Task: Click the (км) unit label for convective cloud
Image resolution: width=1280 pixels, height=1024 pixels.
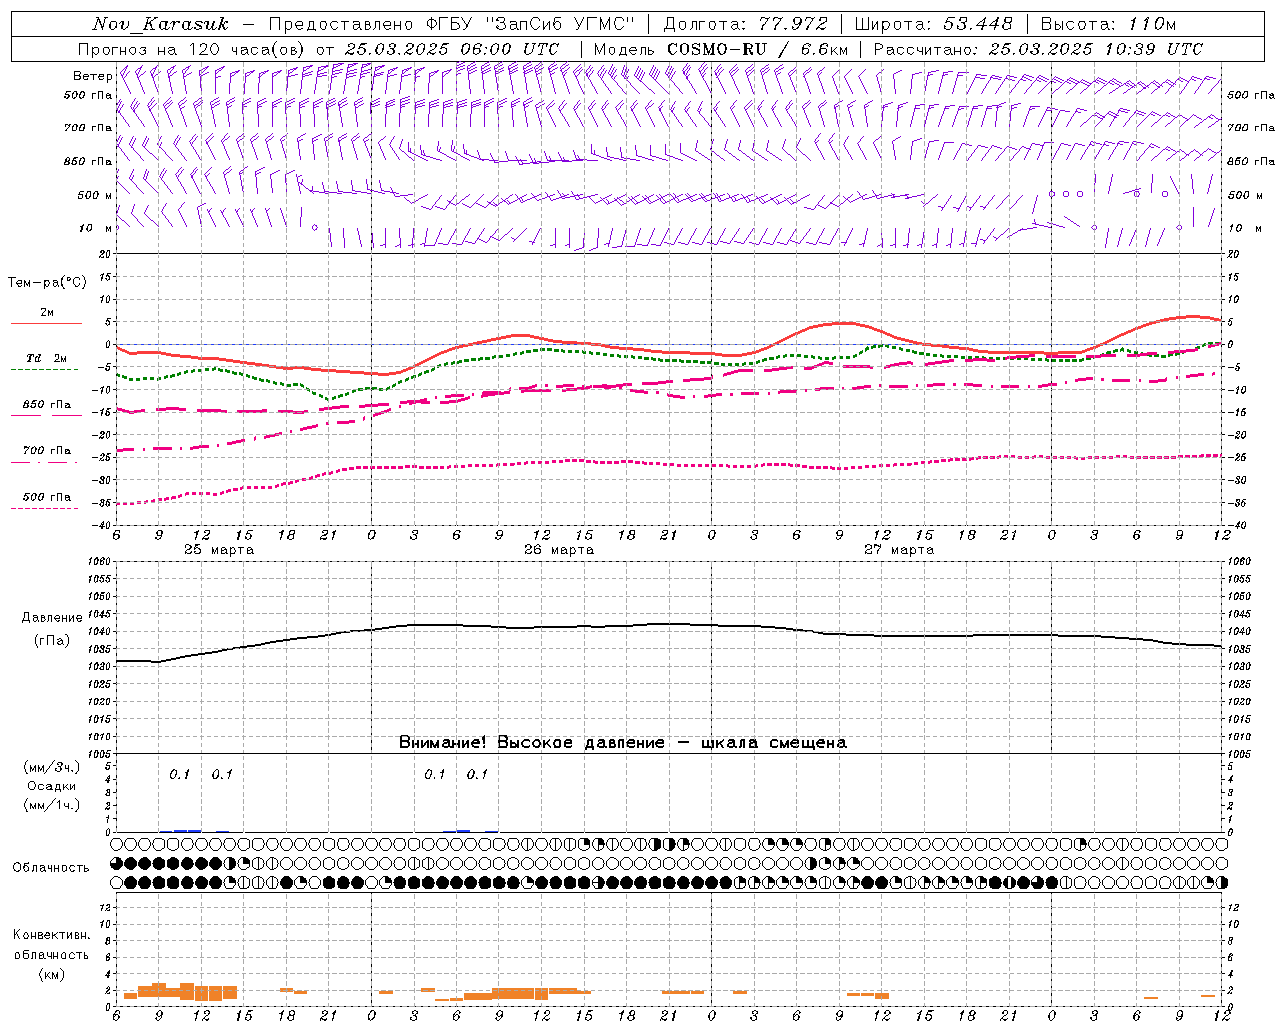Action: (51, 973)
